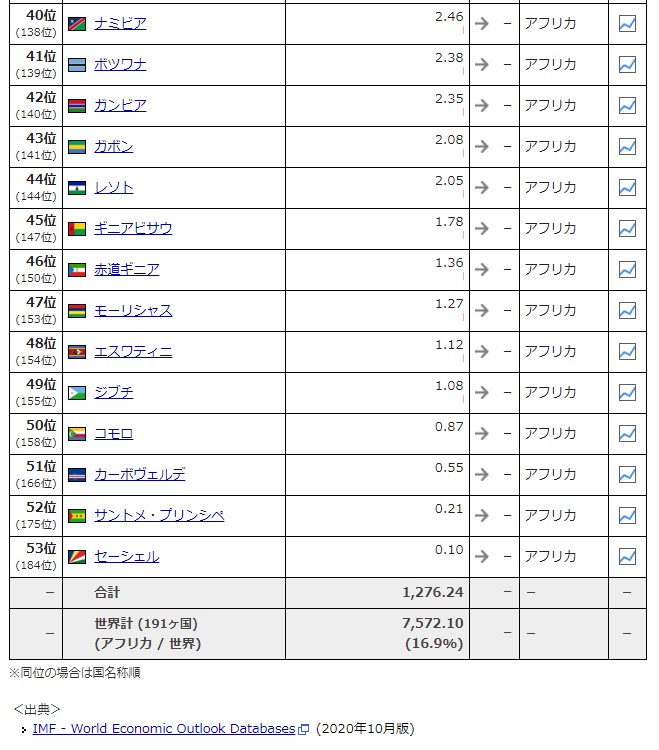Open the ナミビア country link
The height and width of the screenshot is (750, 659).
tap(120, 23)
